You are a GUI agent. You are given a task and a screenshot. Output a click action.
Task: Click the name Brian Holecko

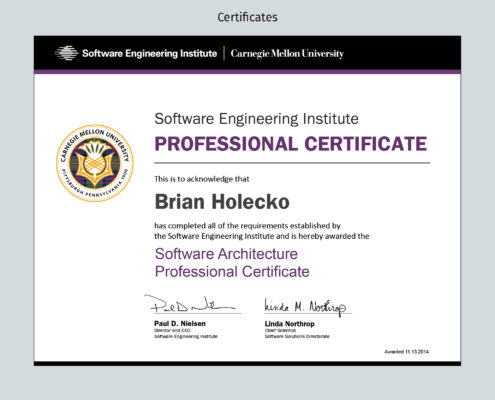pyautogui.click(x=222, y=202)
